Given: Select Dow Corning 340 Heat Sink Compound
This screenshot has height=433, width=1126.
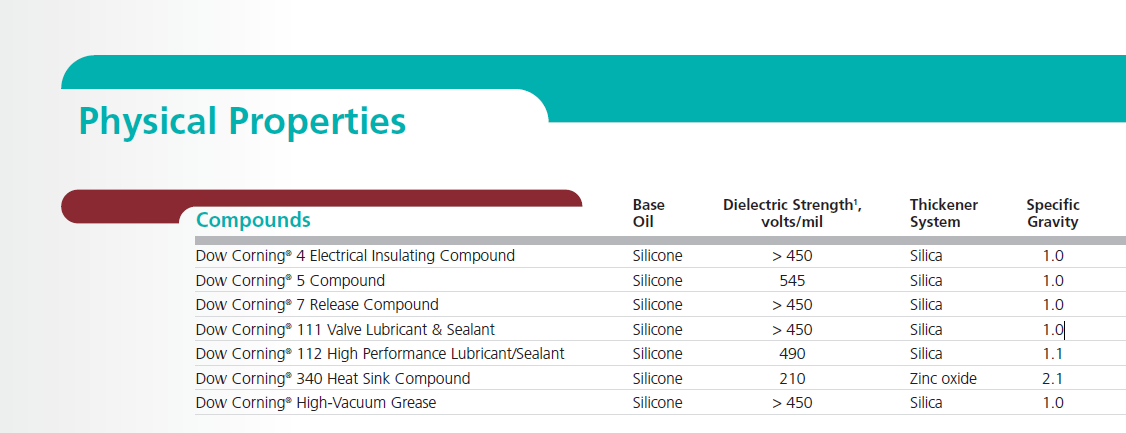Looking at the screenshot, I should click(332, 378).
